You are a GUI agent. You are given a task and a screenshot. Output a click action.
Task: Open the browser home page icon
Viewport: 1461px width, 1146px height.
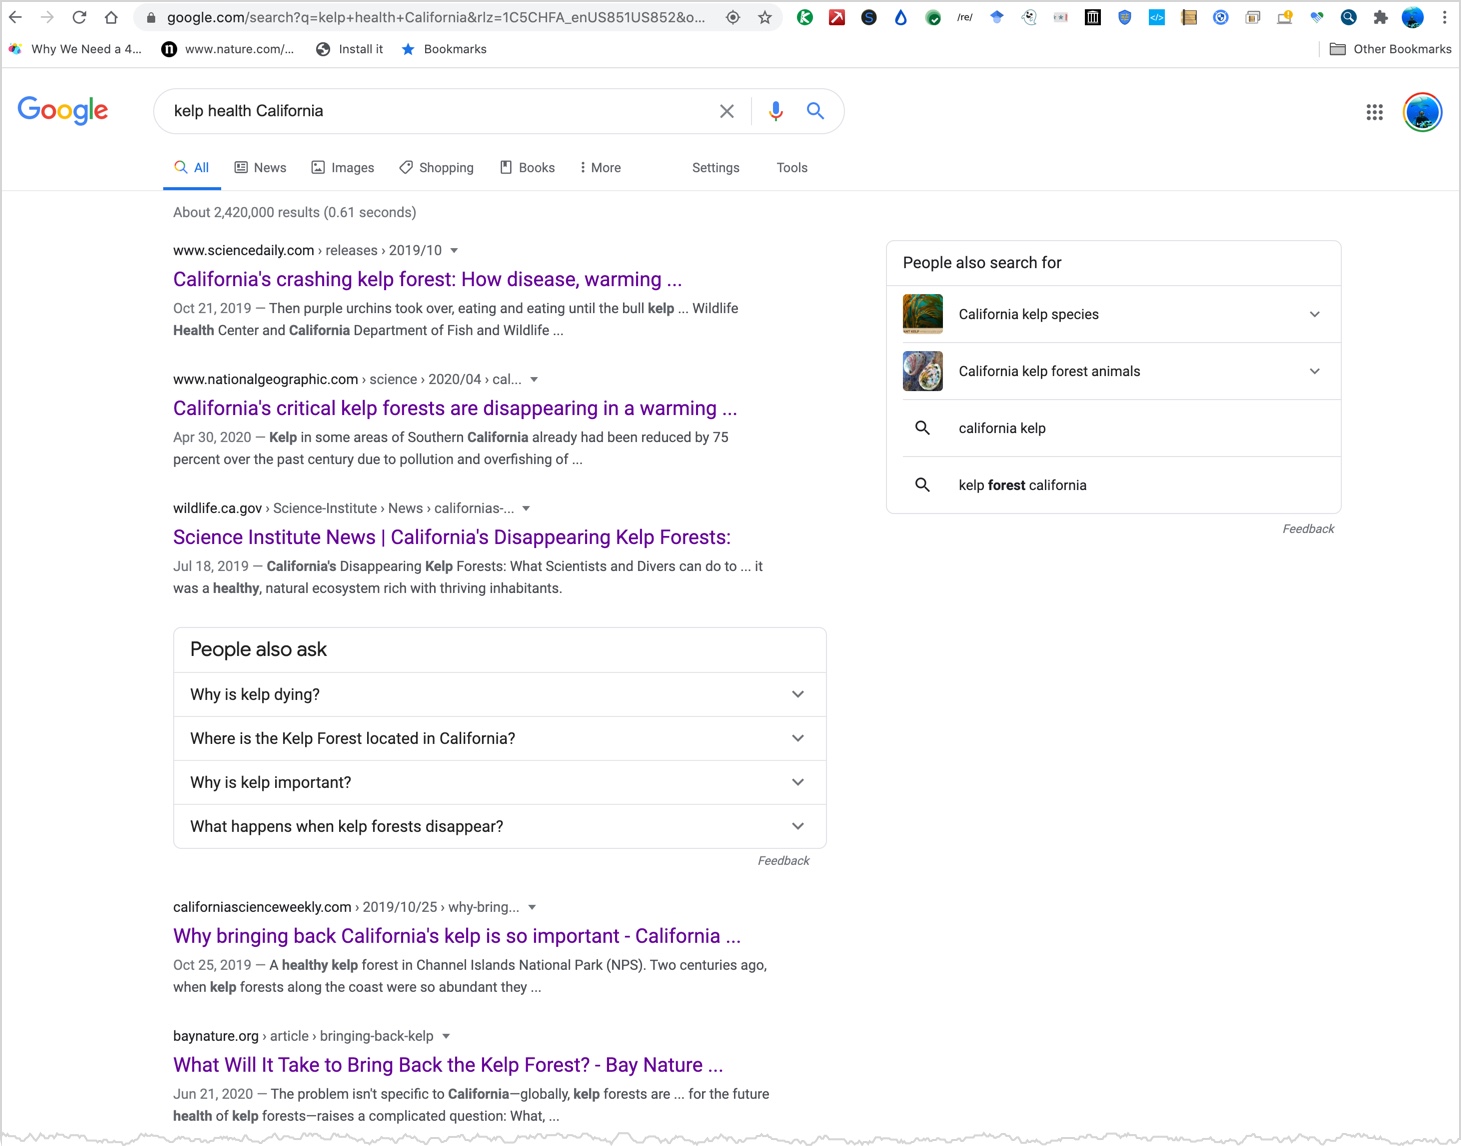111,17
